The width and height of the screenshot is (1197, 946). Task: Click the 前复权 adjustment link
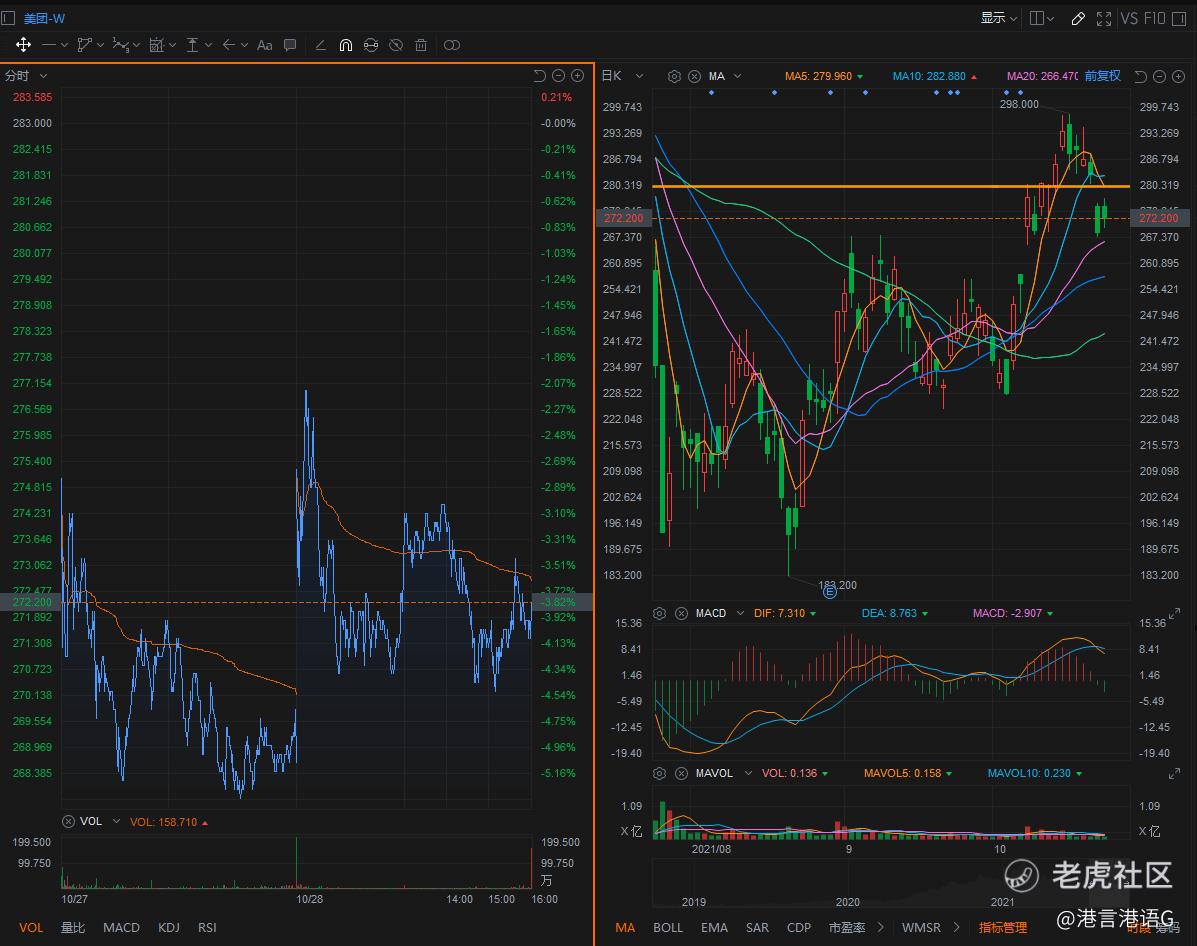click(1102, 76)
